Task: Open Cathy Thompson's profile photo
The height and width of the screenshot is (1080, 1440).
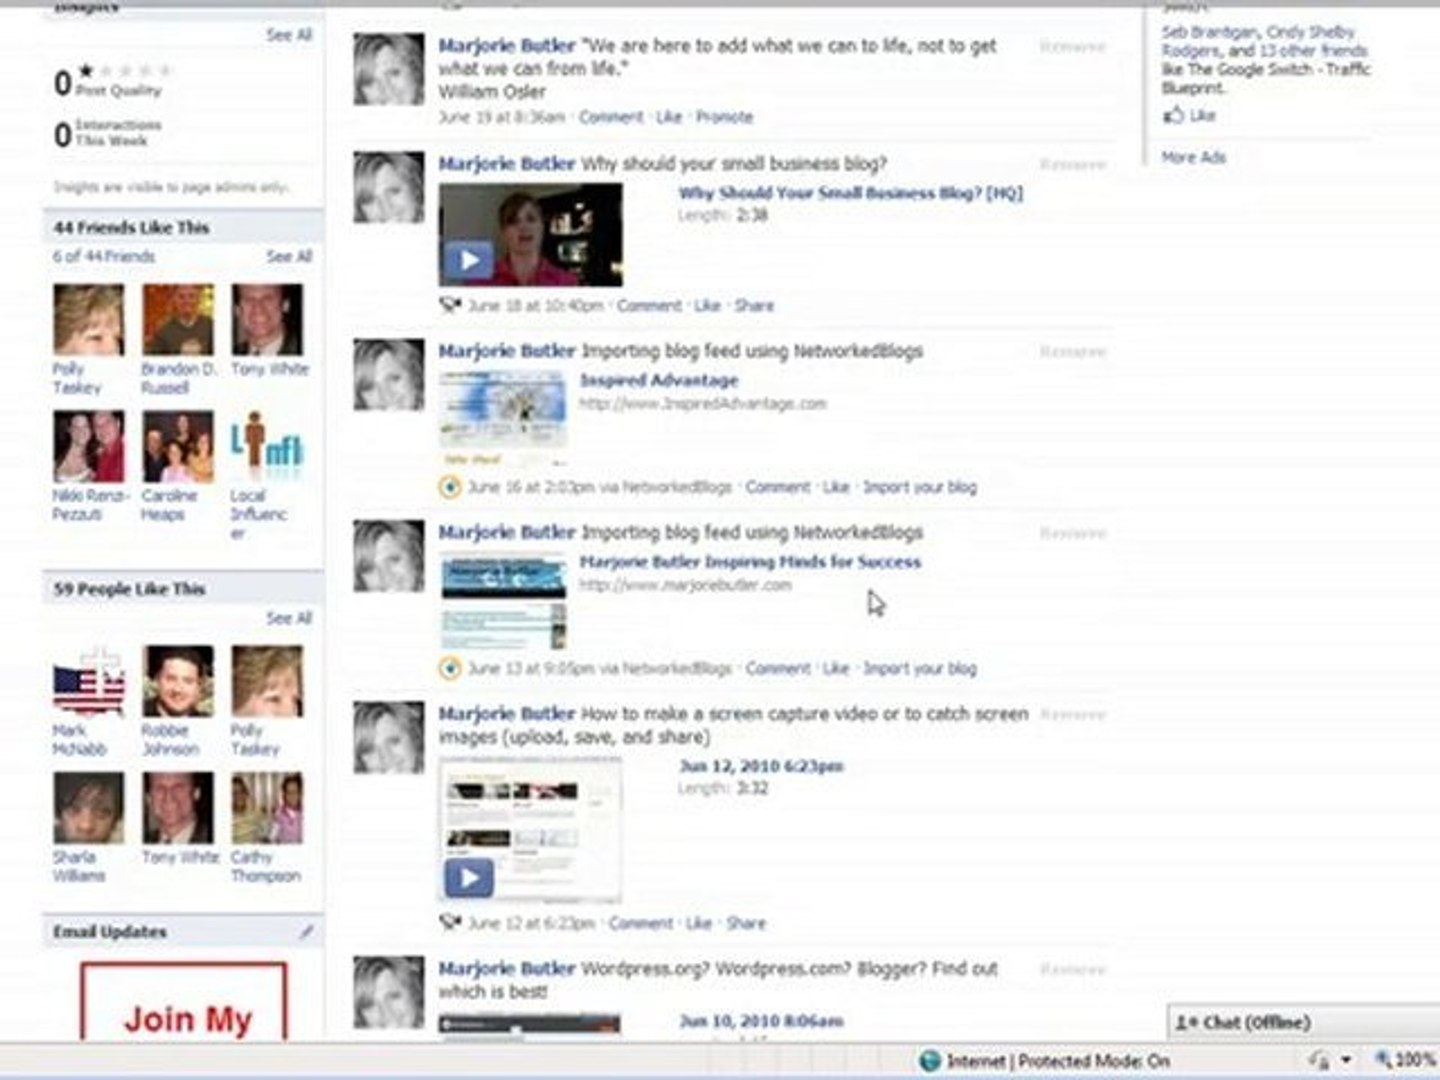Action: coord(267,809)
